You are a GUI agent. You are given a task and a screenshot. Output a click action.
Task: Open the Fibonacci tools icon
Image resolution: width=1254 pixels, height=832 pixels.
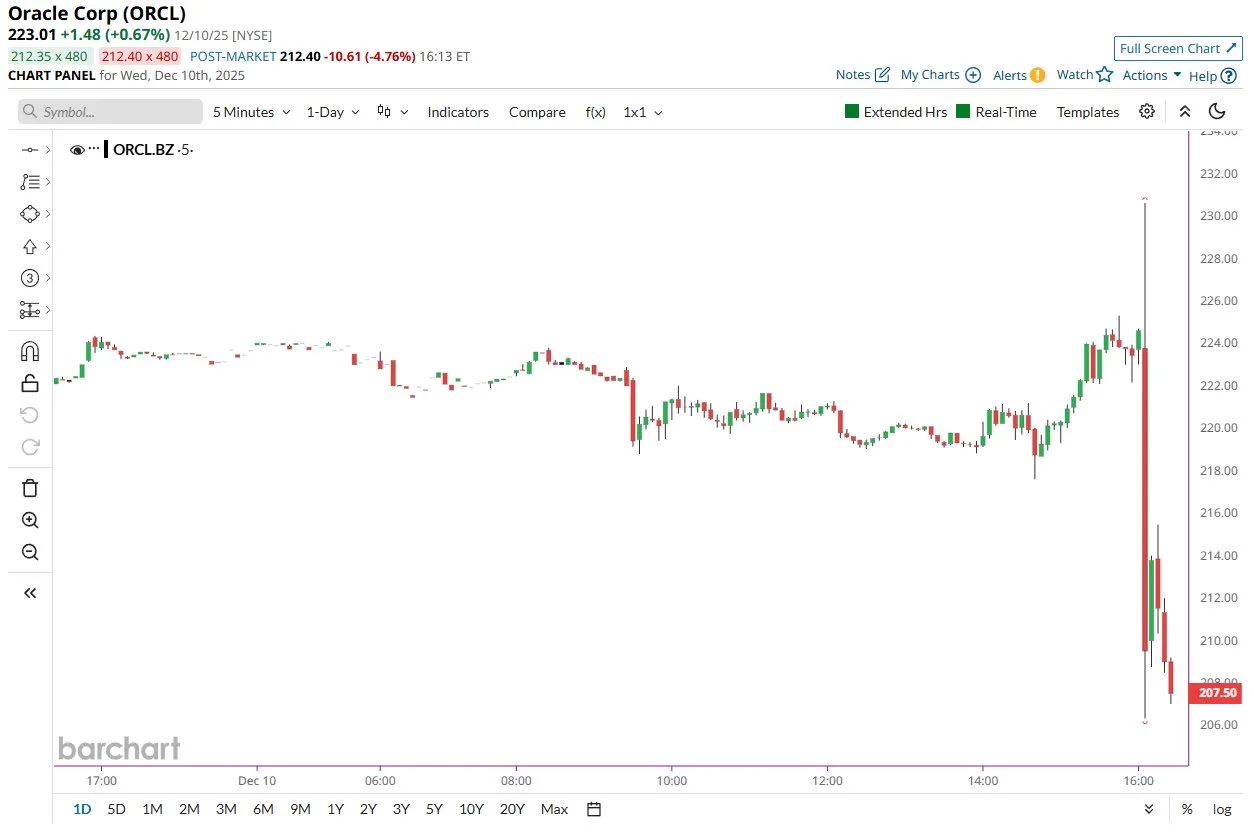point(29,182)
